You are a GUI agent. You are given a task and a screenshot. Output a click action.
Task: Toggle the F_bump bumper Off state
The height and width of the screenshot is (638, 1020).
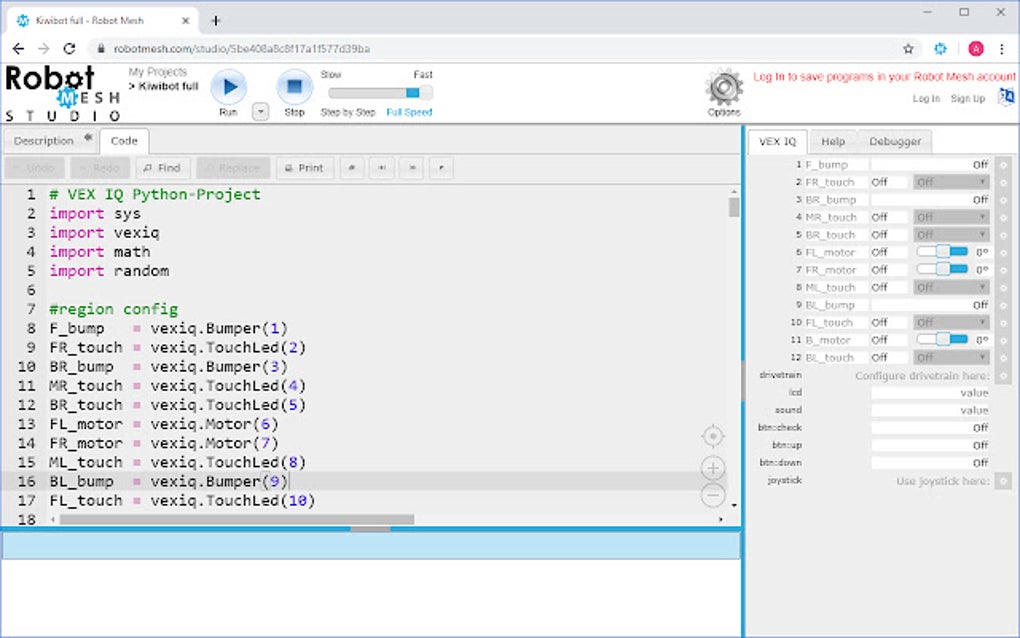coord(981,163)
